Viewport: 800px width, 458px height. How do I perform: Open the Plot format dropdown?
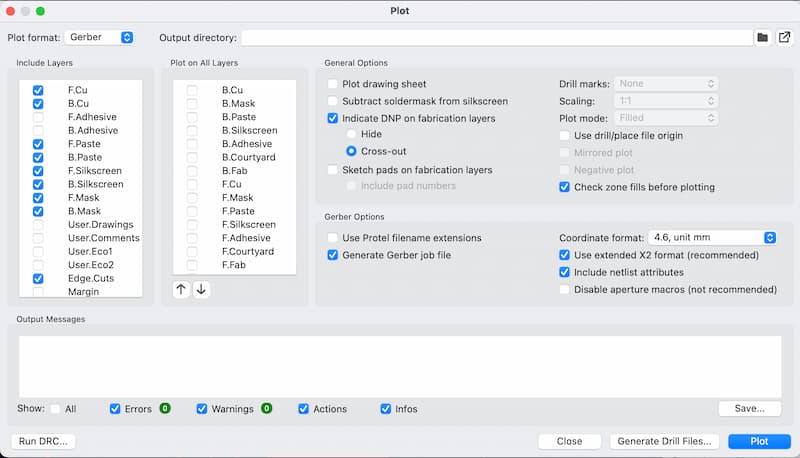[x=100, y=38]
